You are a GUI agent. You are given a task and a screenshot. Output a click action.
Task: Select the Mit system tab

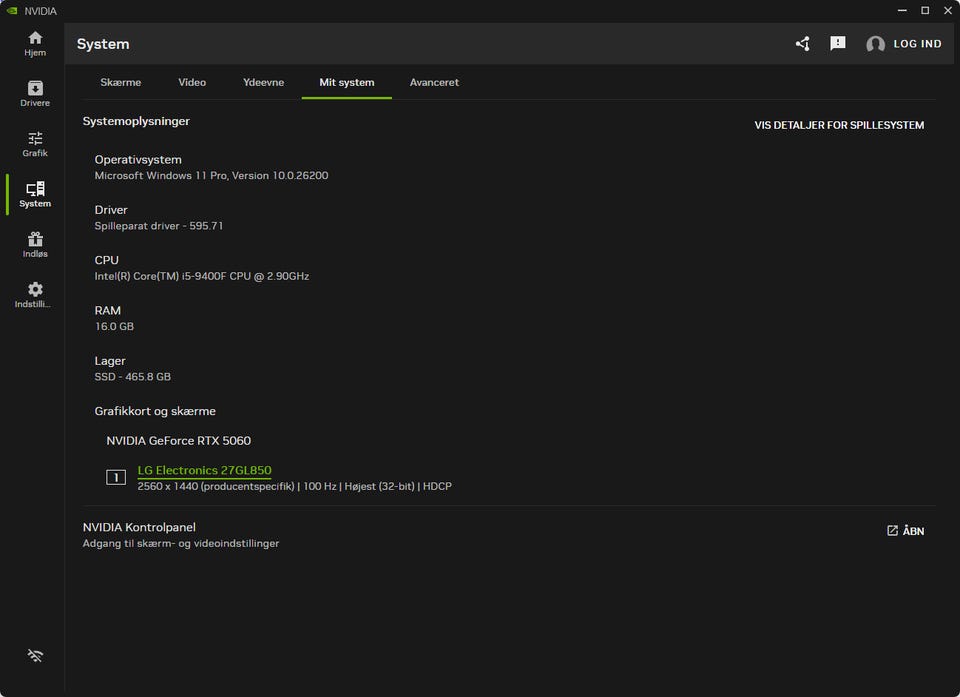click(347, 82)
